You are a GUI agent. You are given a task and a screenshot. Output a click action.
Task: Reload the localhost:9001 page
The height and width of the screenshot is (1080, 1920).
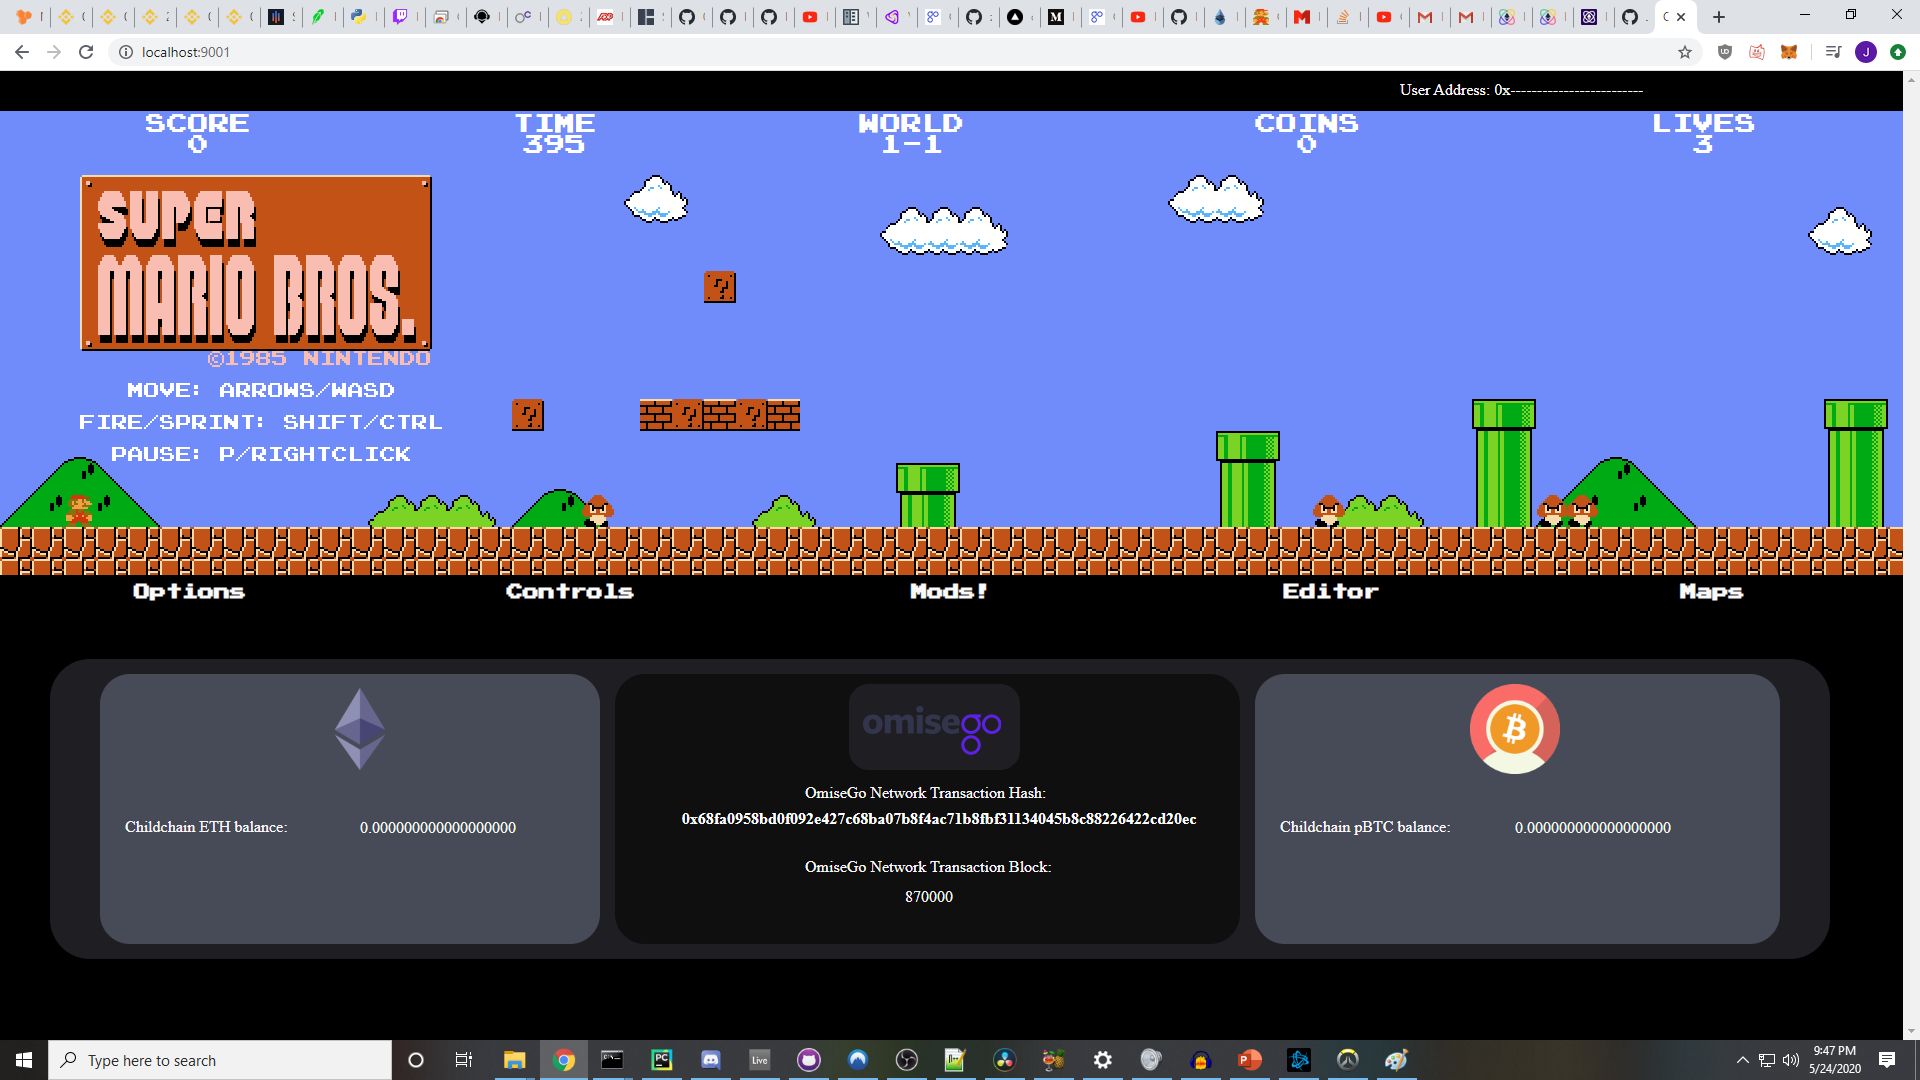[x=86, y=52]
